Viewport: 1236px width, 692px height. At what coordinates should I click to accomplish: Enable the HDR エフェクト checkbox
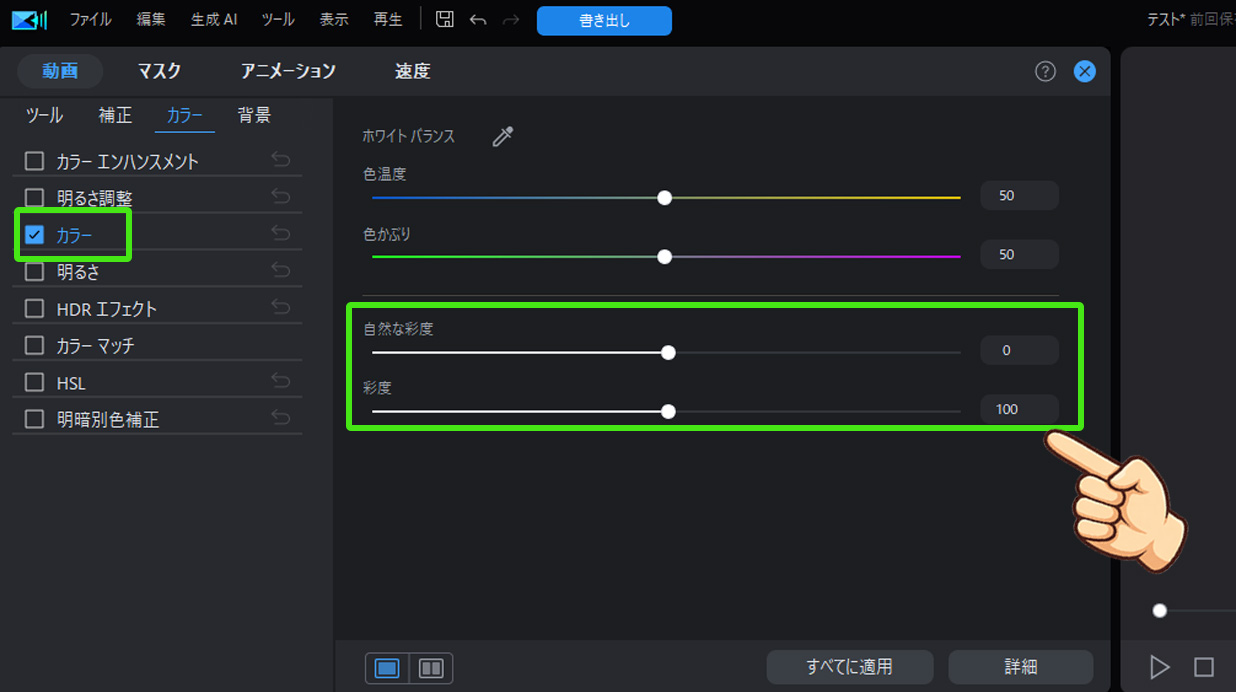click(x=34, y=307)
